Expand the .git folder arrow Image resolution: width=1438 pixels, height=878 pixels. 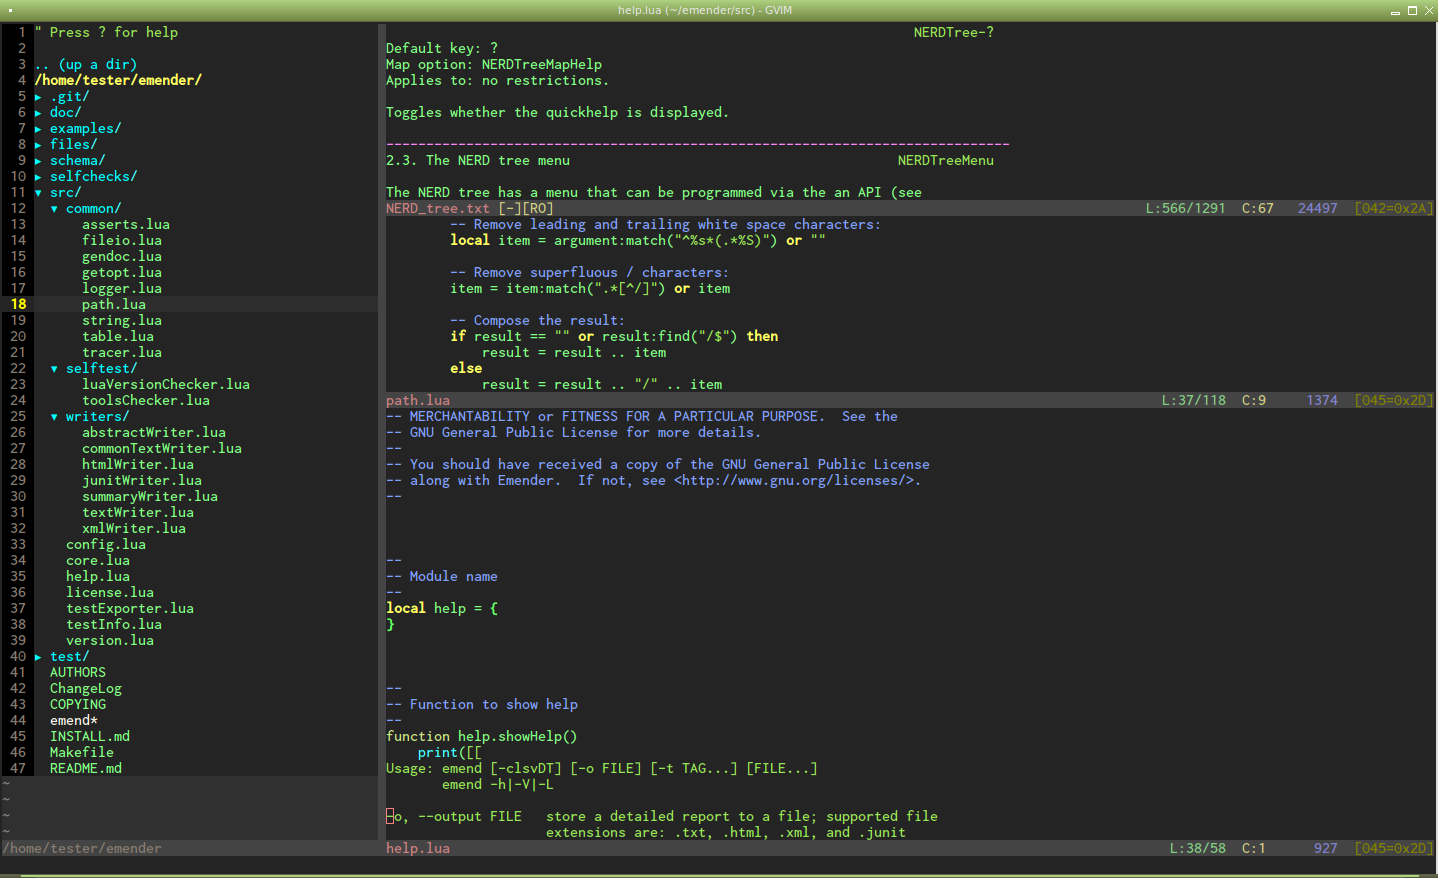point(38,97)
